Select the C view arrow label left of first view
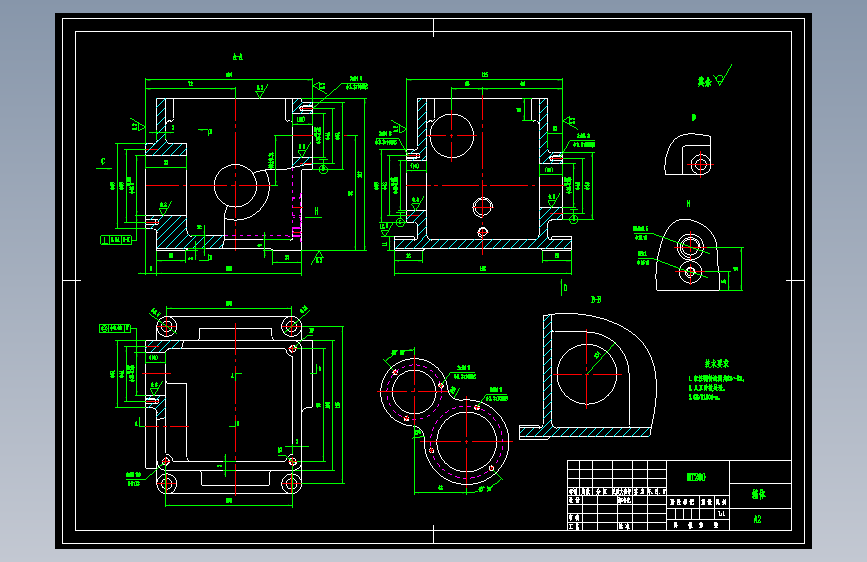 tap(103, 162)
